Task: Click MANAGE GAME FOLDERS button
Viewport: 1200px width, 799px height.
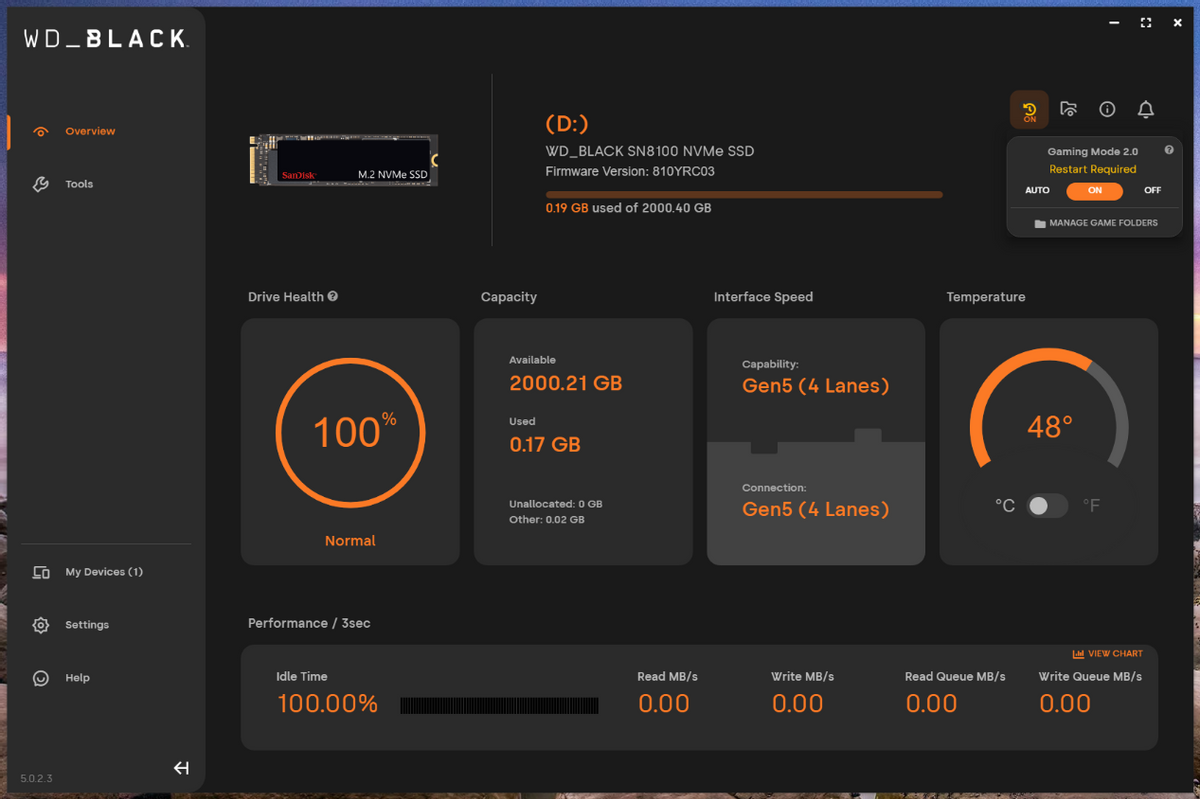Action: pos(1095,223)
